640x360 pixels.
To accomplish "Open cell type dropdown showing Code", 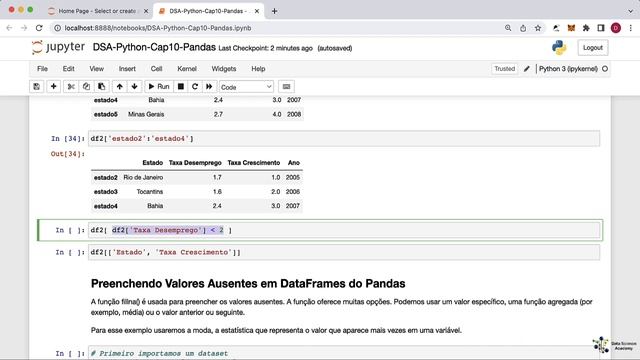I will pyautogui.click(x=246, y=87).
